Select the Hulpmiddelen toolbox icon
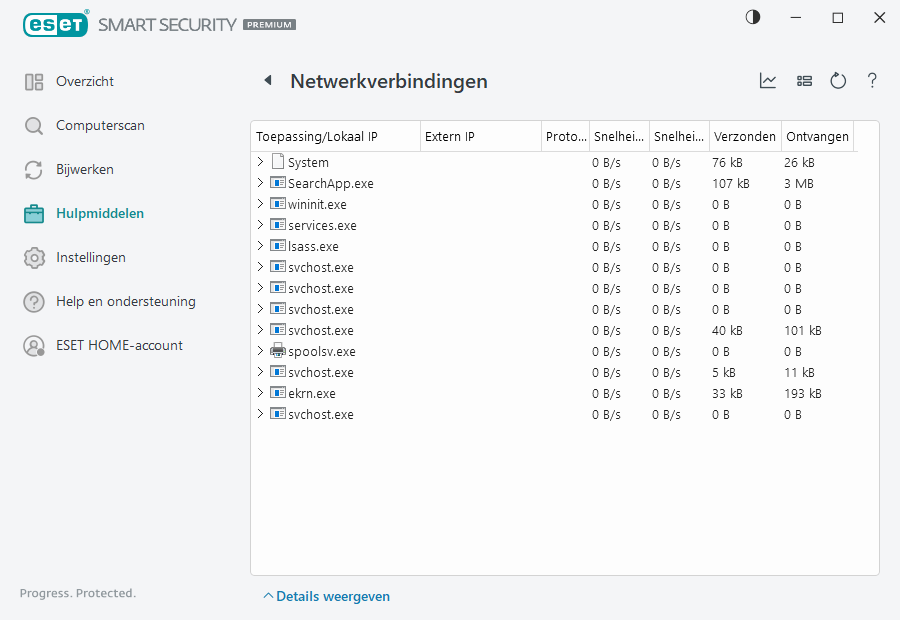The image size is (900, 620). click(x=33, y=213)
